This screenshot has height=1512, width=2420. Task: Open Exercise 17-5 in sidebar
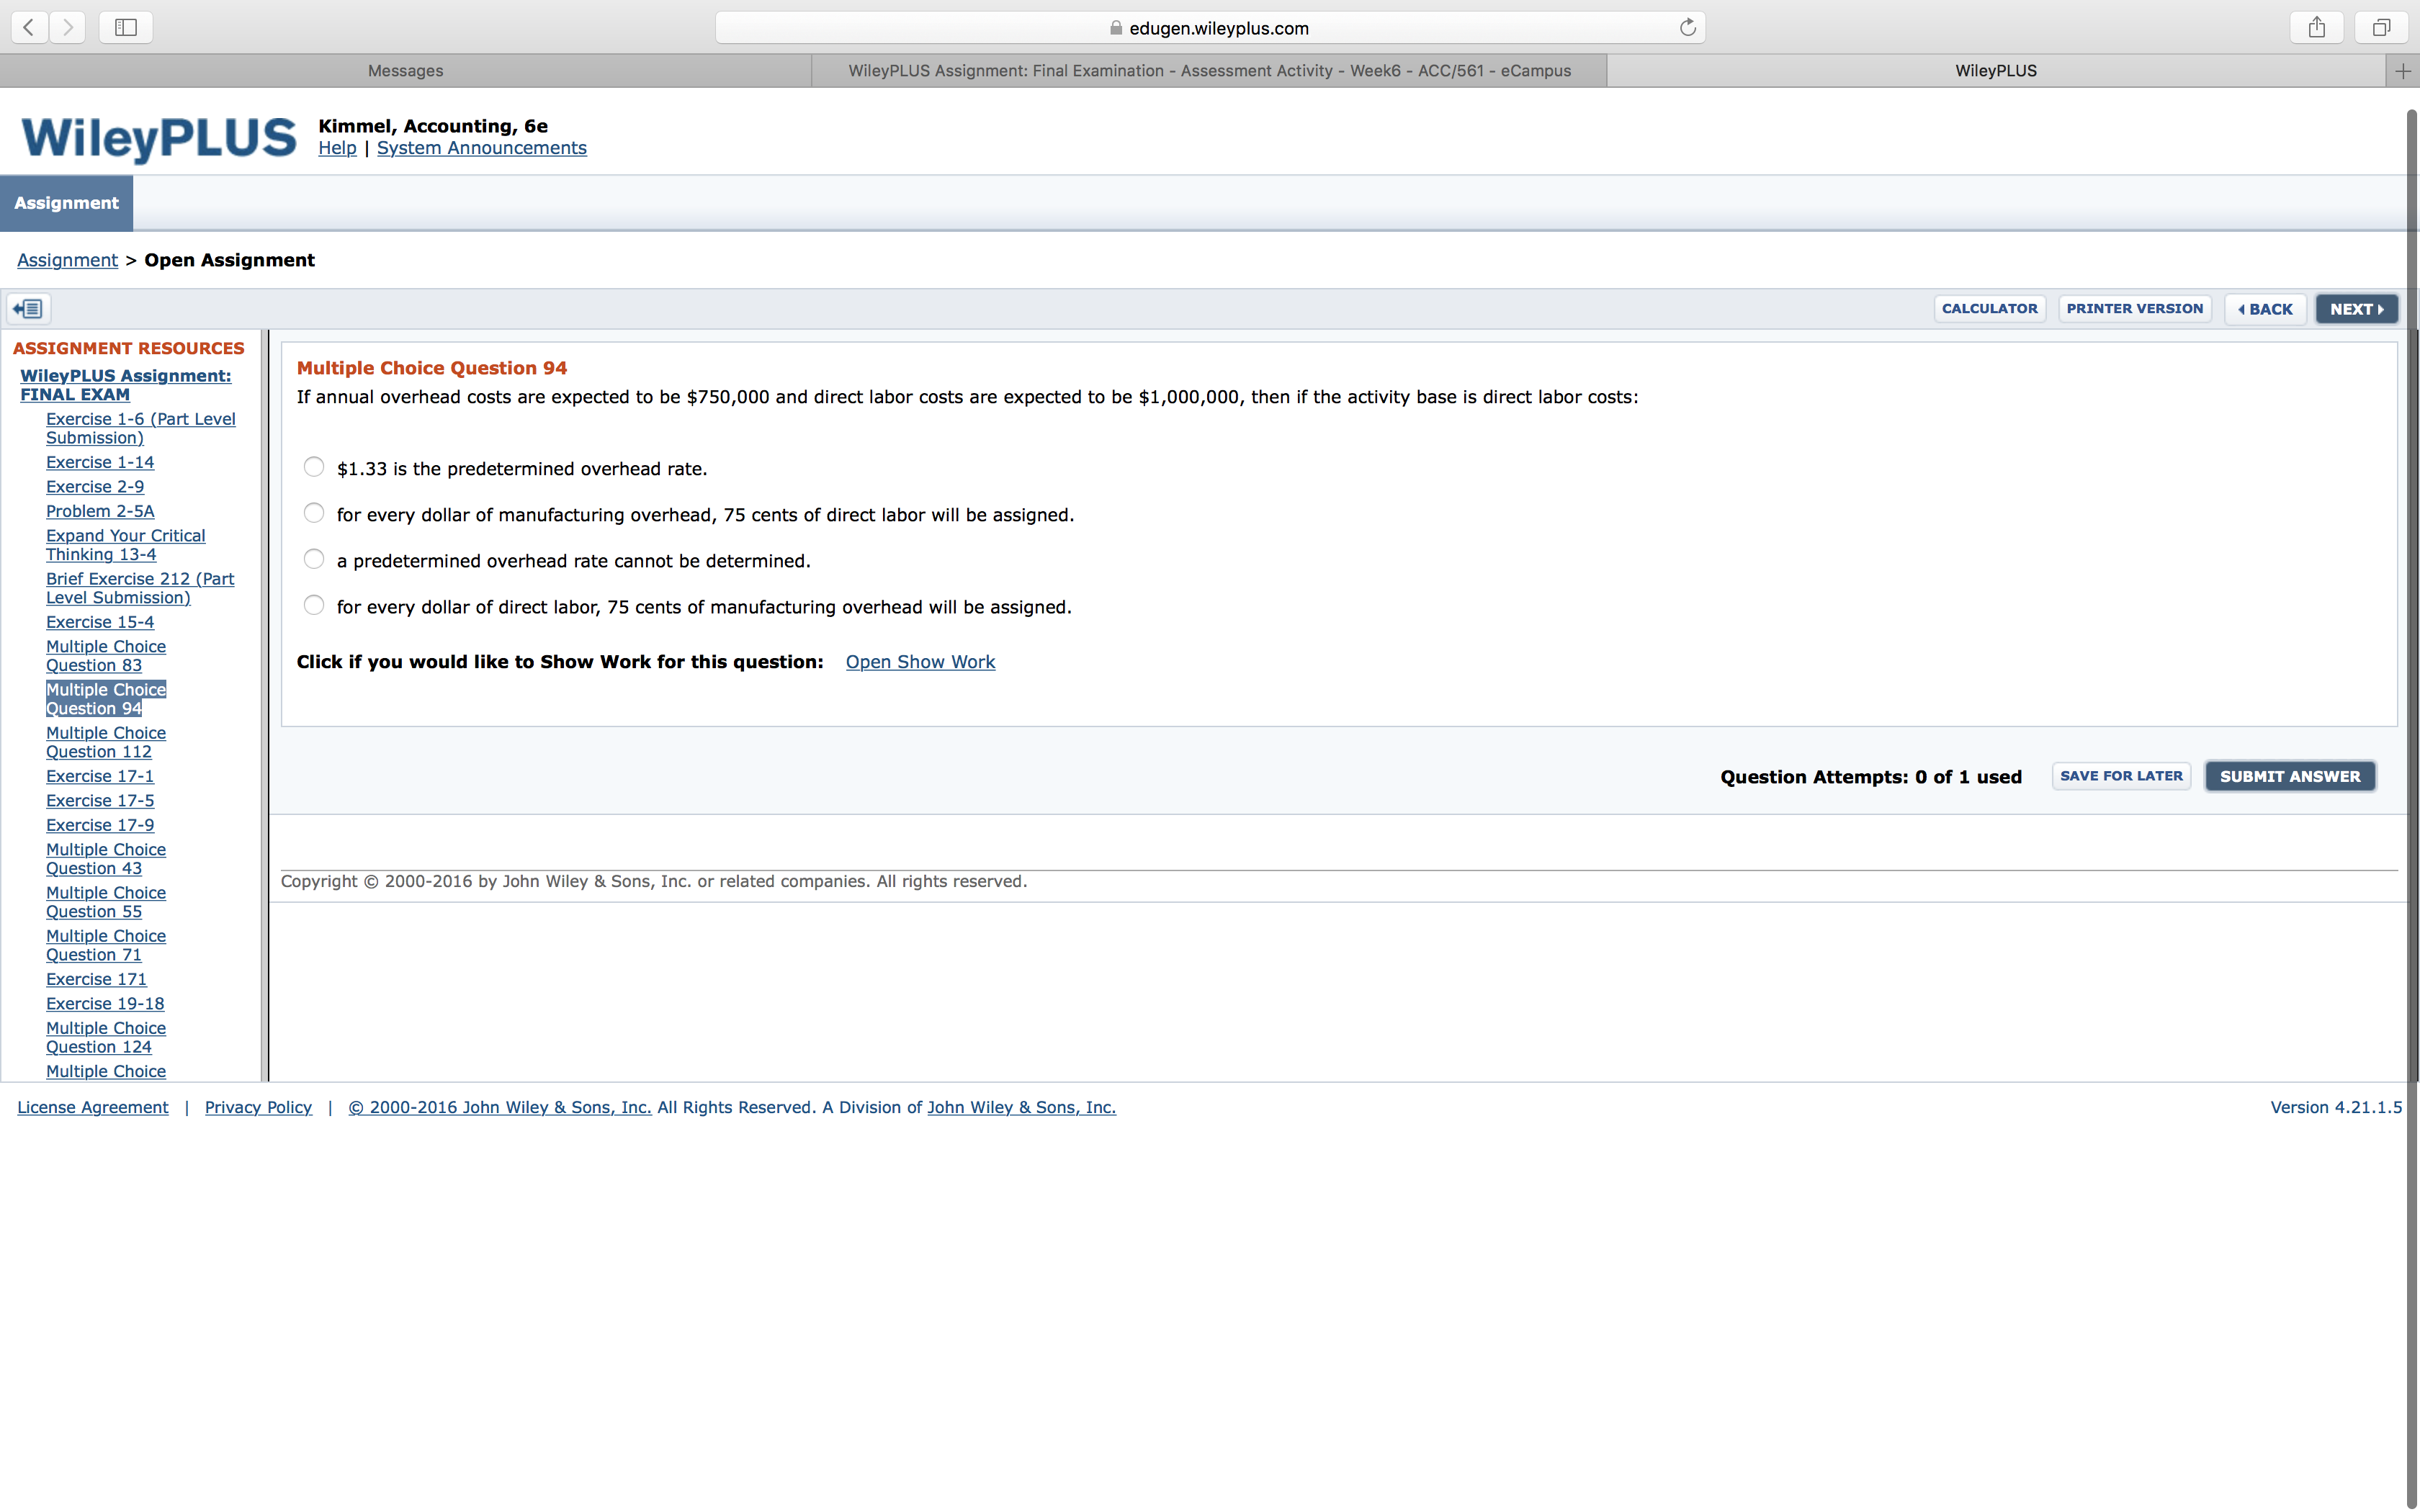[100, 801]
